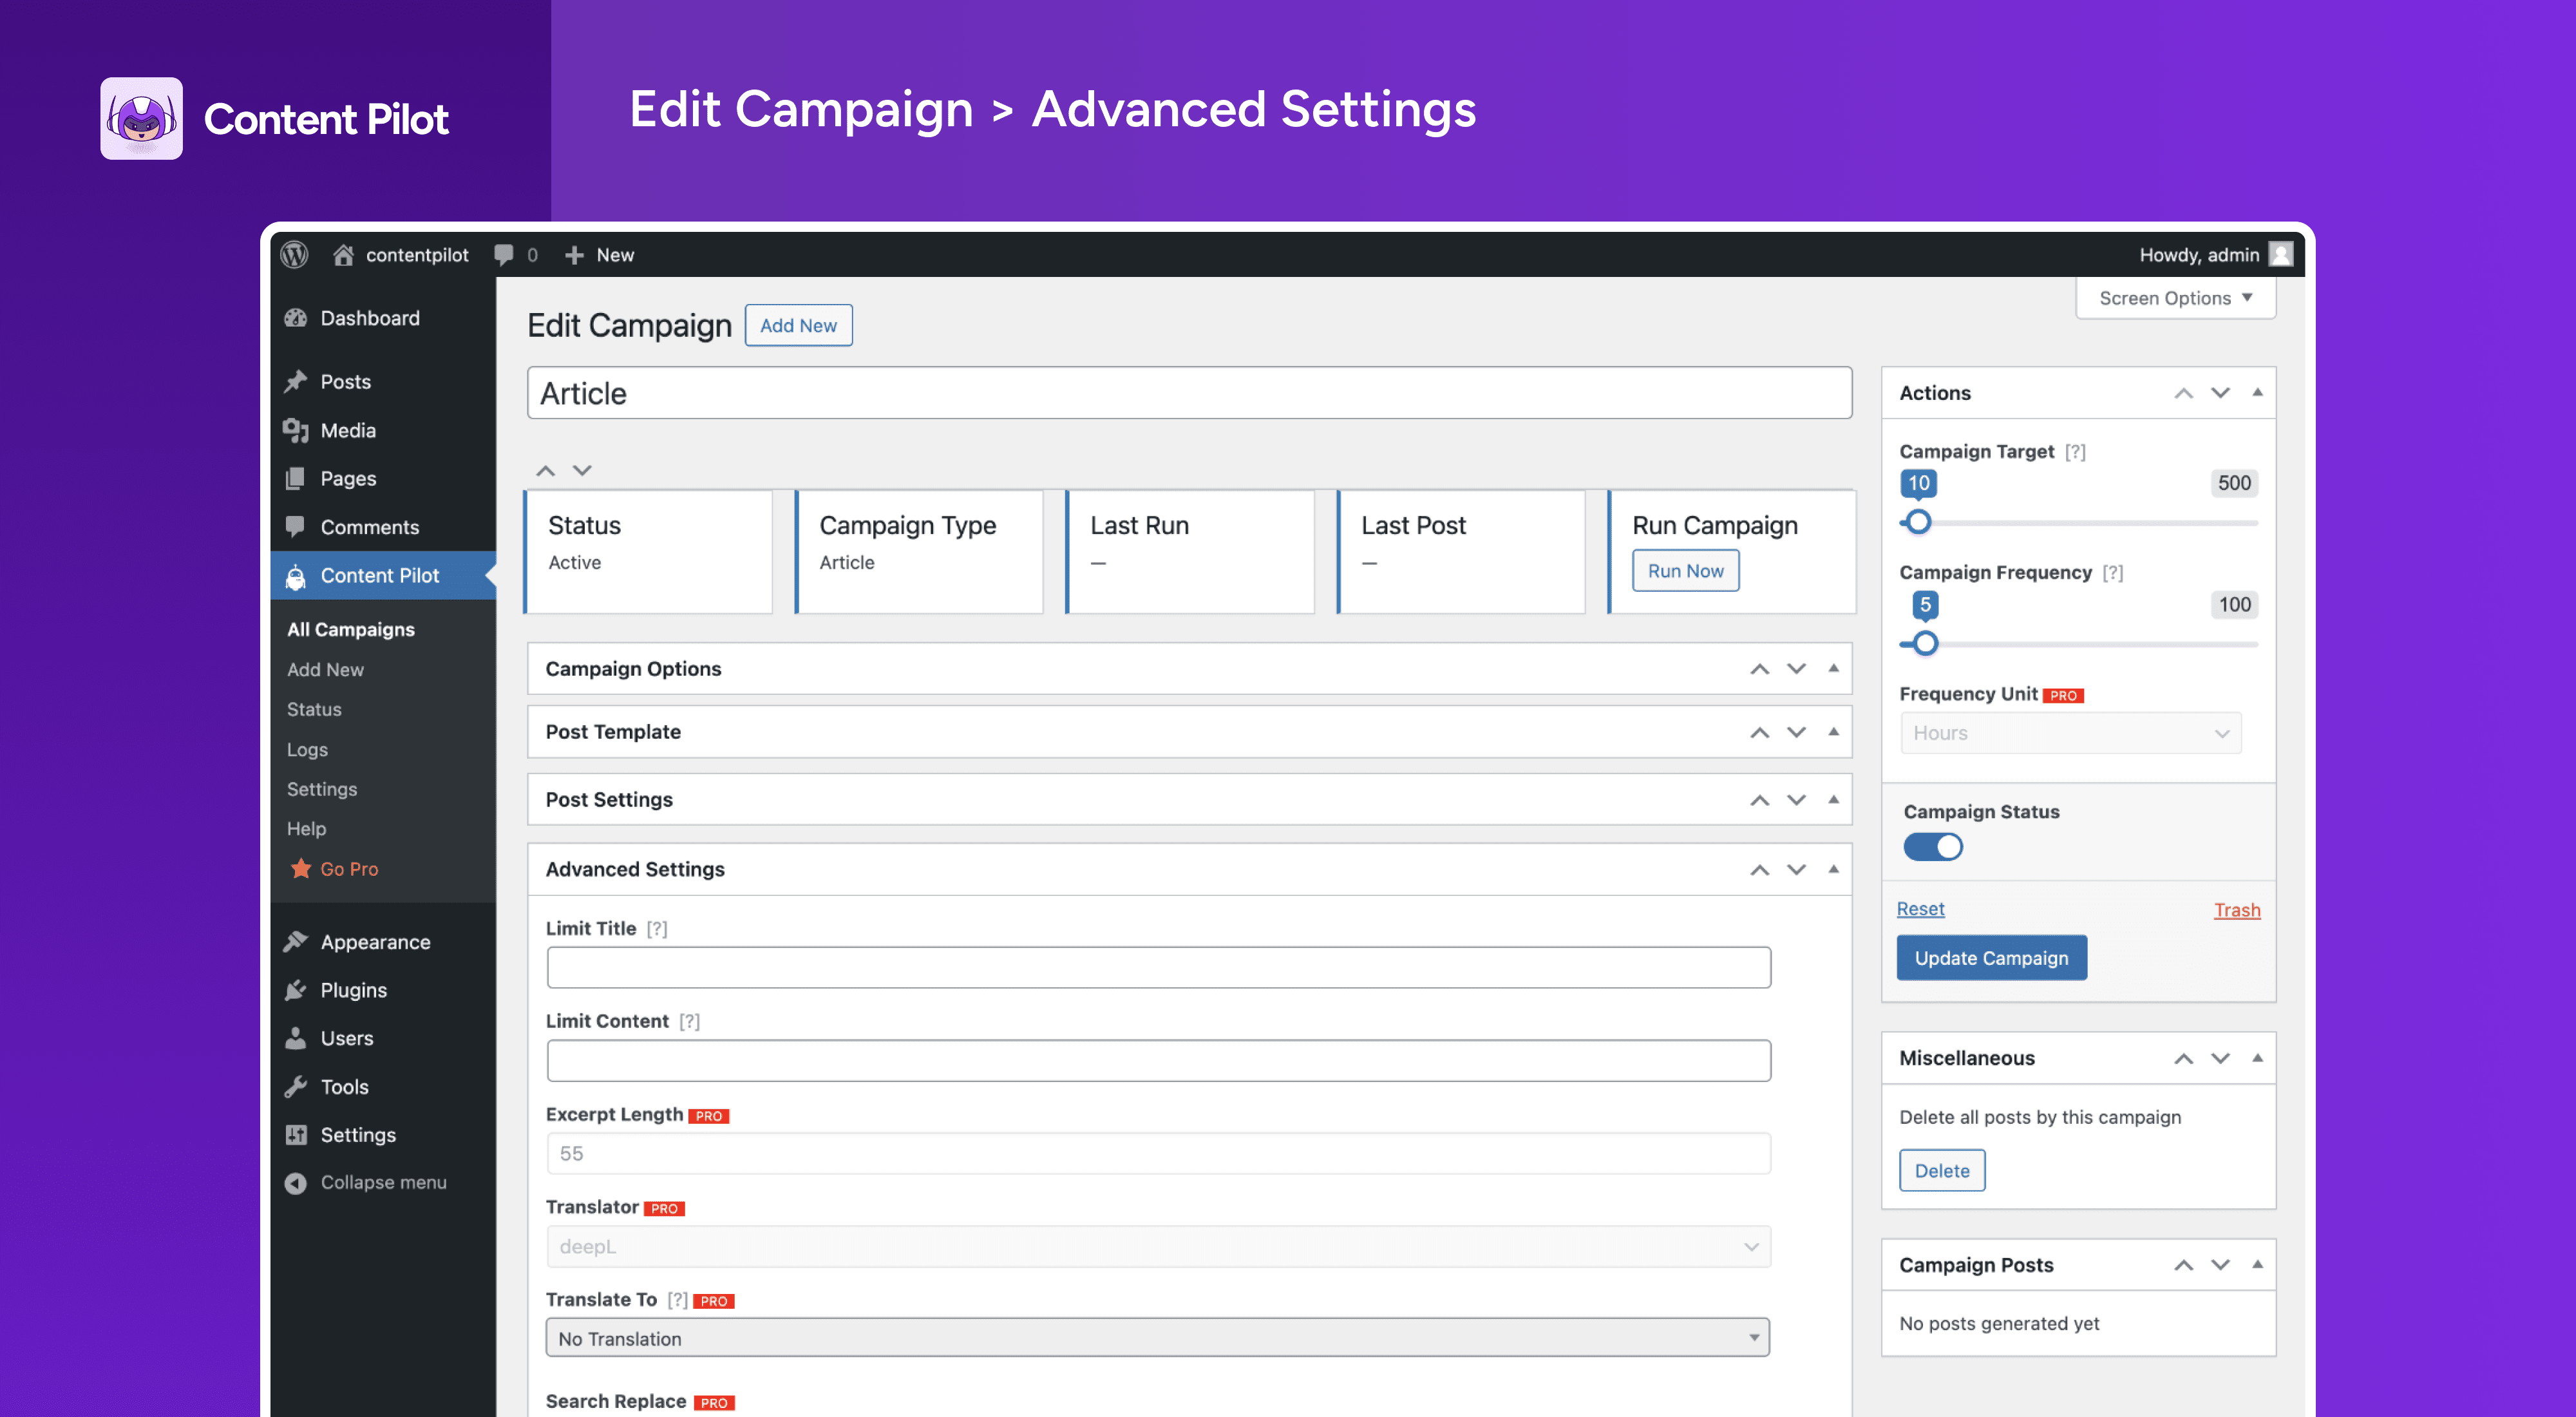This screenshot has height=1417, width=2576.
Task: Click the Appearance brush icon
Action: (295, 942)
